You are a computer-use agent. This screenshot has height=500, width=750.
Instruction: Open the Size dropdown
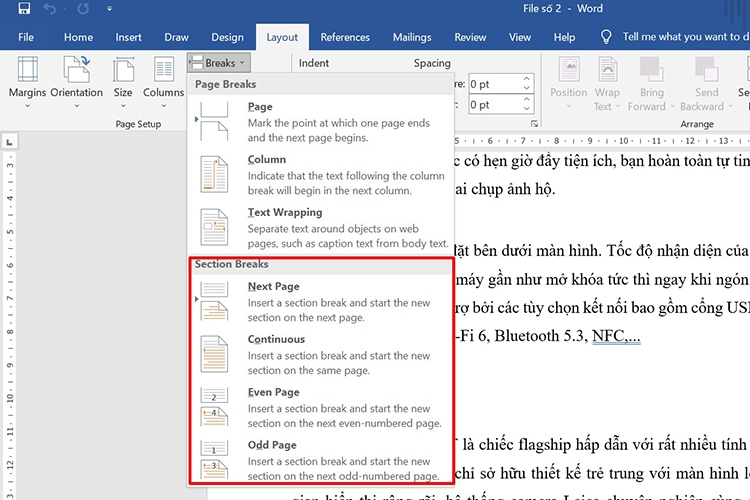pyautogui.click(x=123, y=82)
